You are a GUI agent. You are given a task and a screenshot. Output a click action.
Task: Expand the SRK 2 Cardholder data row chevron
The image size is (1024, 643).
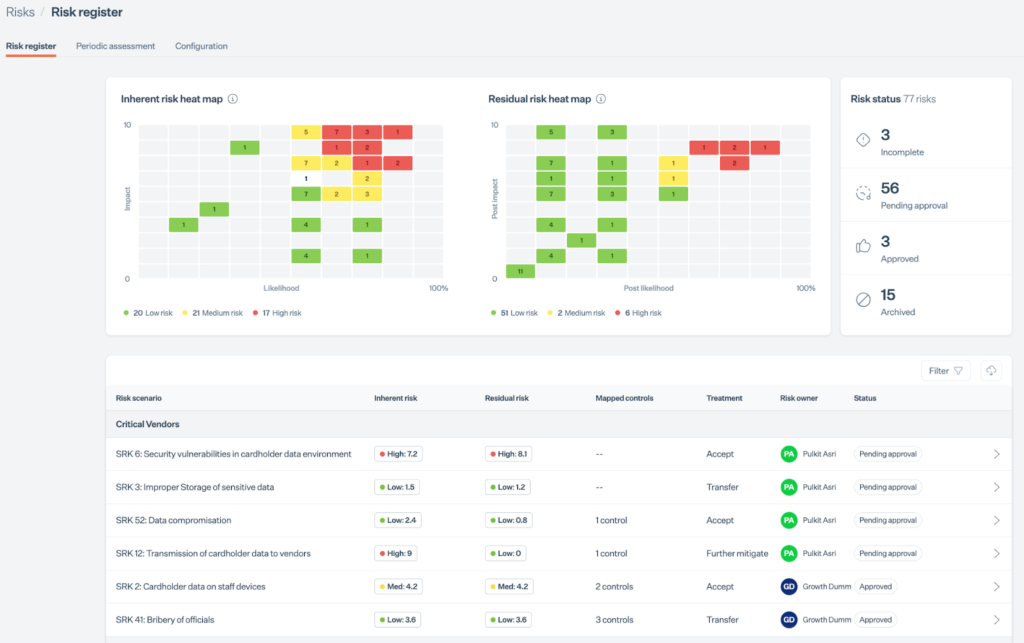point(996,587)
